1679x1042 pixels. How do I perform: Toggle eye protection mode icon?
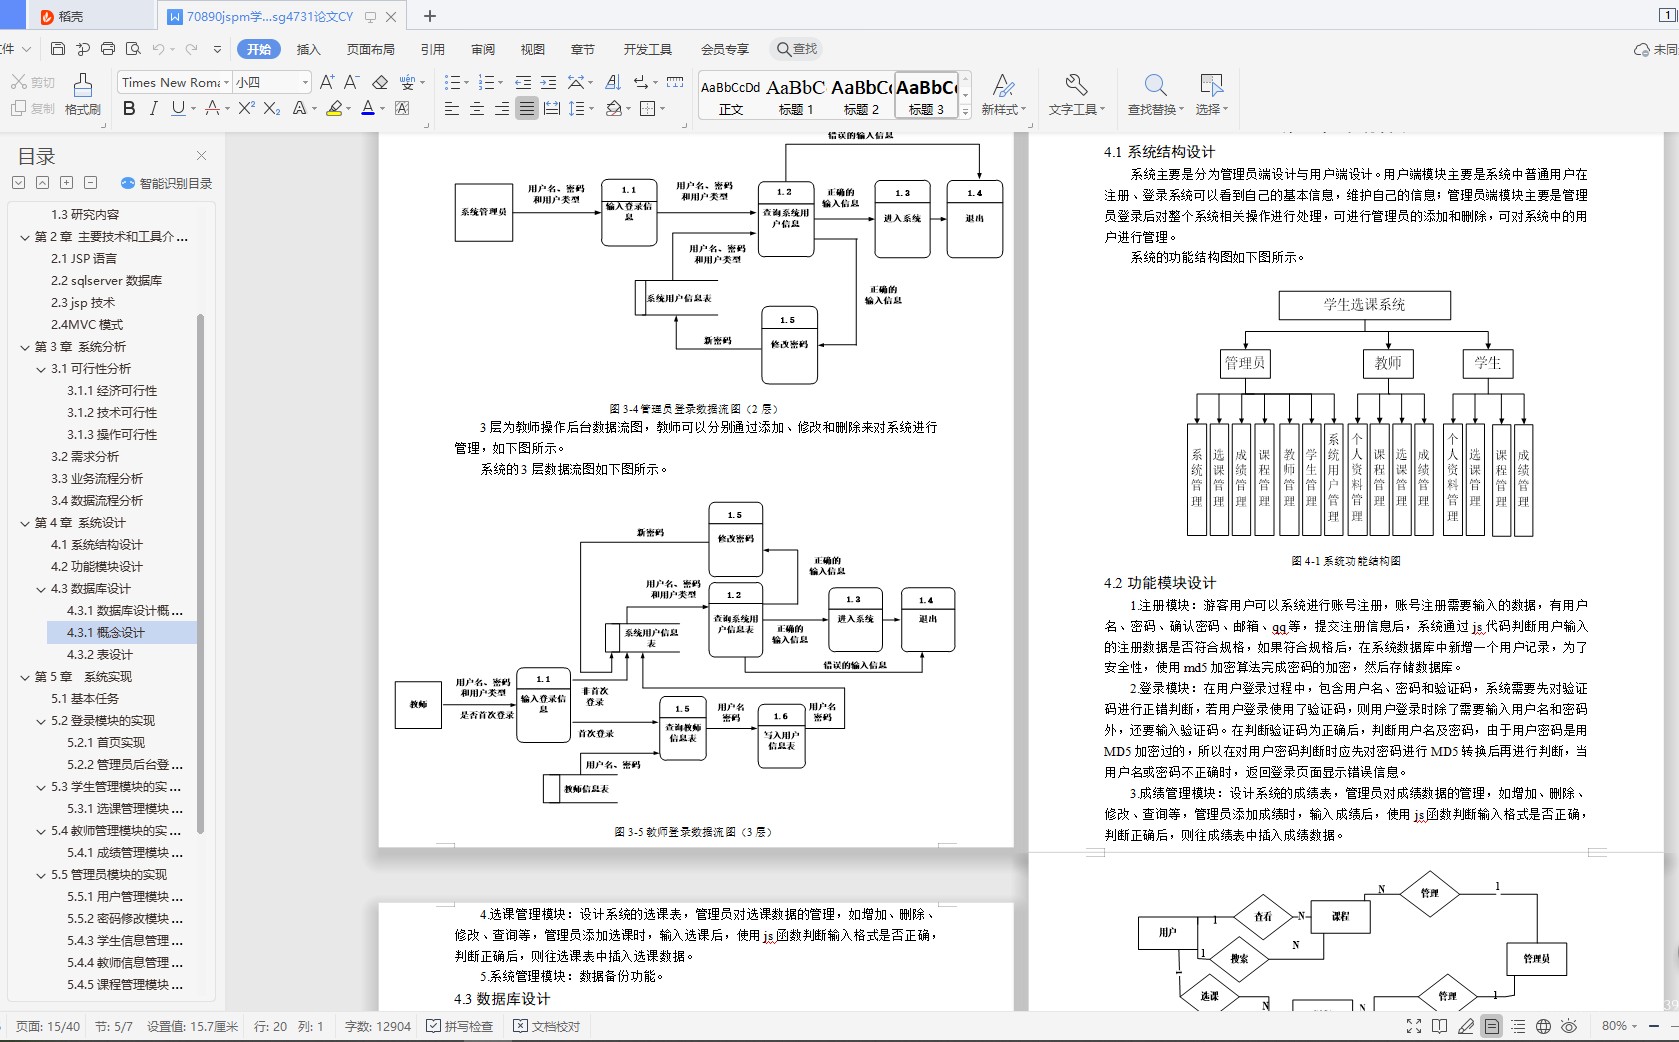coord(1569,1026)
